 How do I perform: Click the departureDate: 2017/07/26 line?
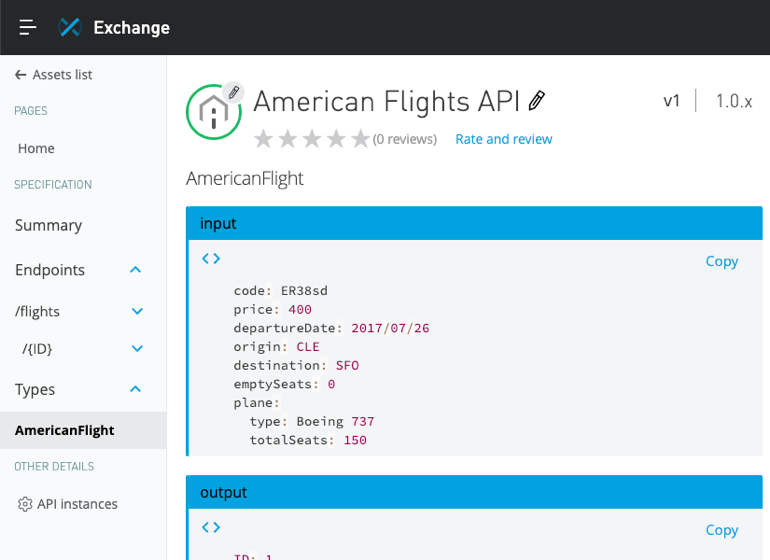tap(331, 328)
